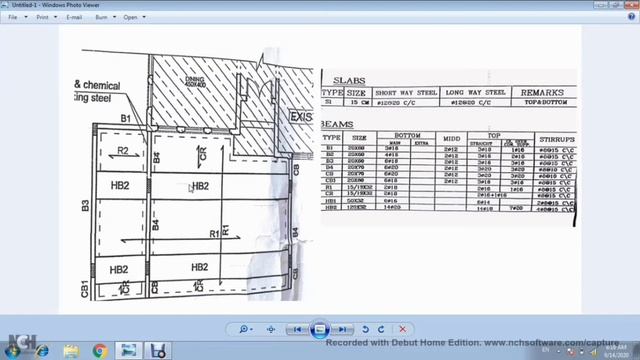The width and height of the screenshot is (640, 360).
Task: Click the "R2" label in plan
Action: [123, 151]
